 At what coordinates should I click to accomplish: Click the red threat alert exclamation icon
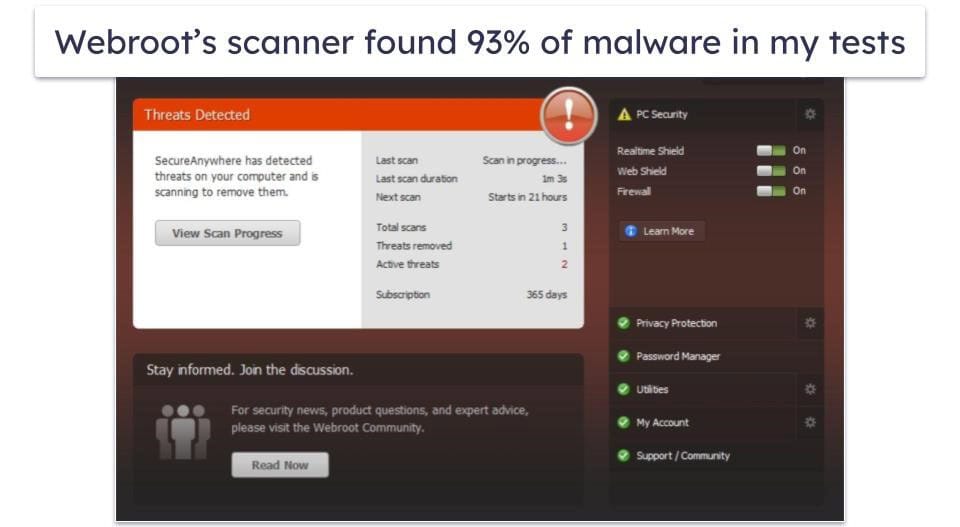tap(569, 116)
